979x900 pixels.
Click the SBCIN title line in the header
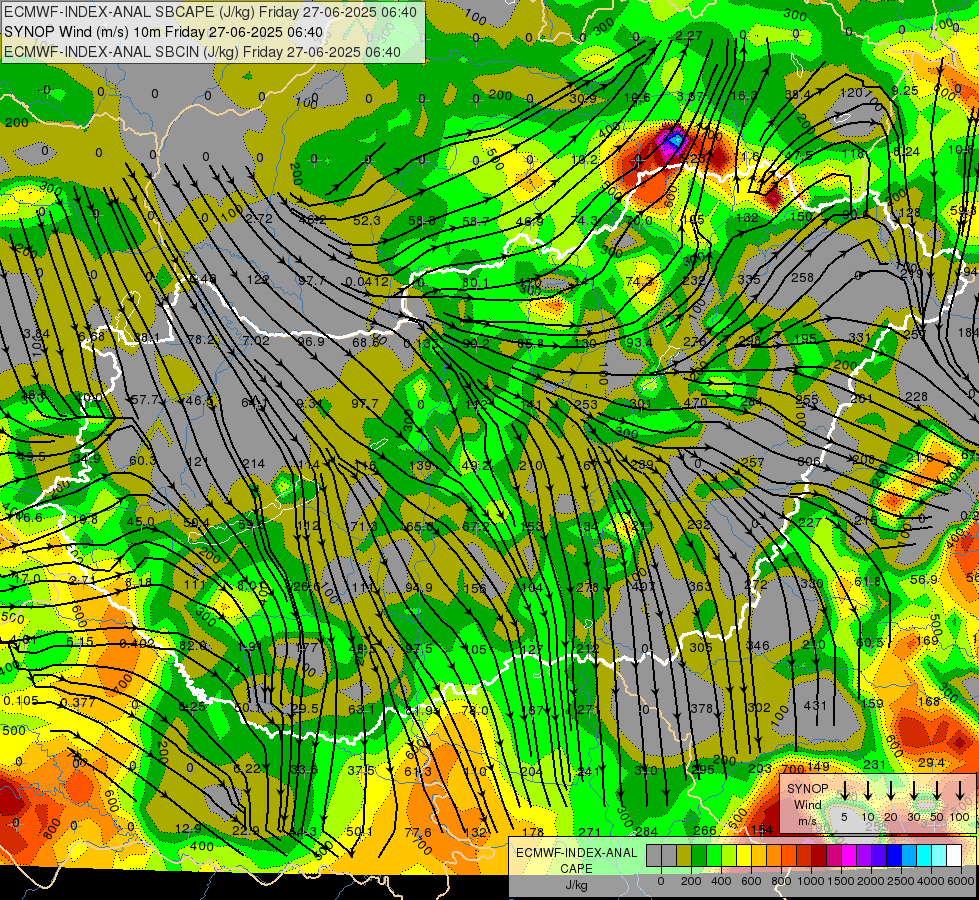click(202, 52)
